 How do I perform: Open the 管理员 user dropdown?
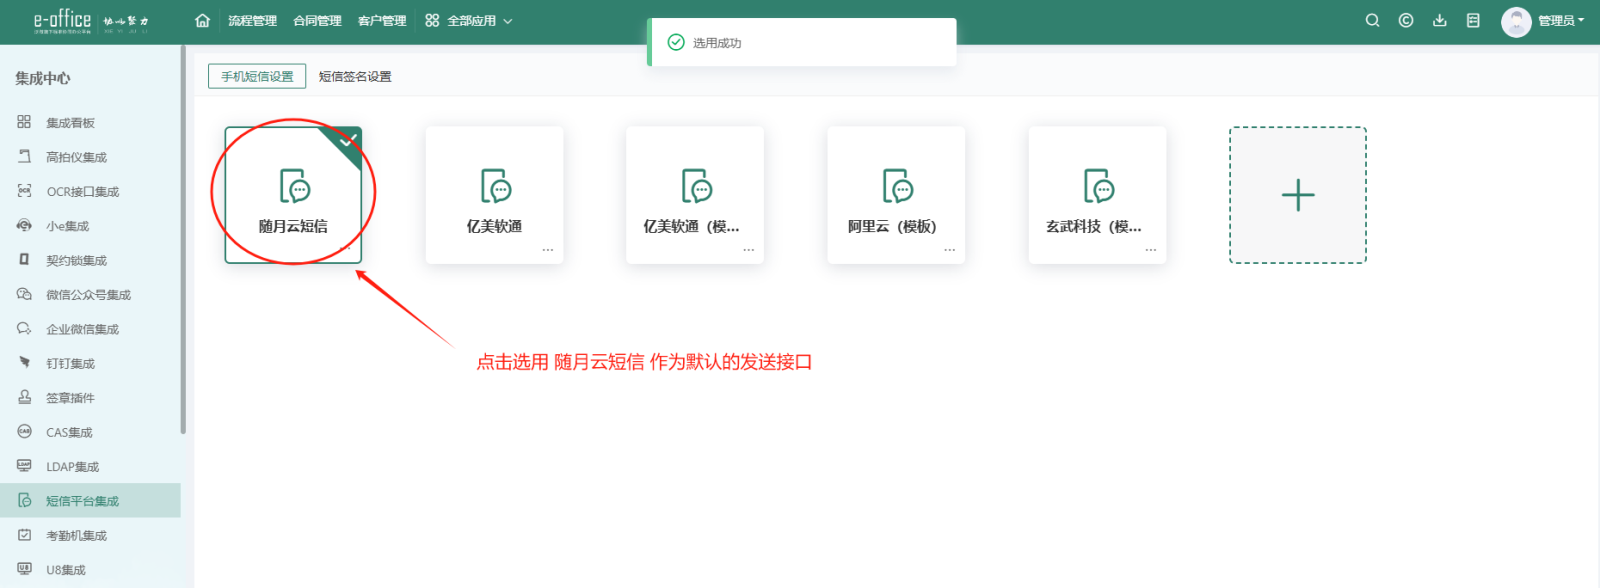[x=1561, y=20]
